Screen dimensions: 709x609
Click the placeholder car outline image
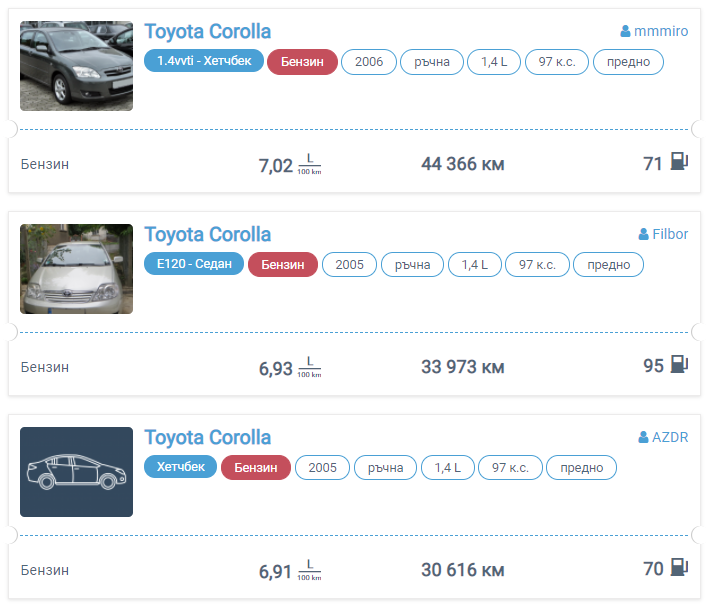(x=76, y=472)
